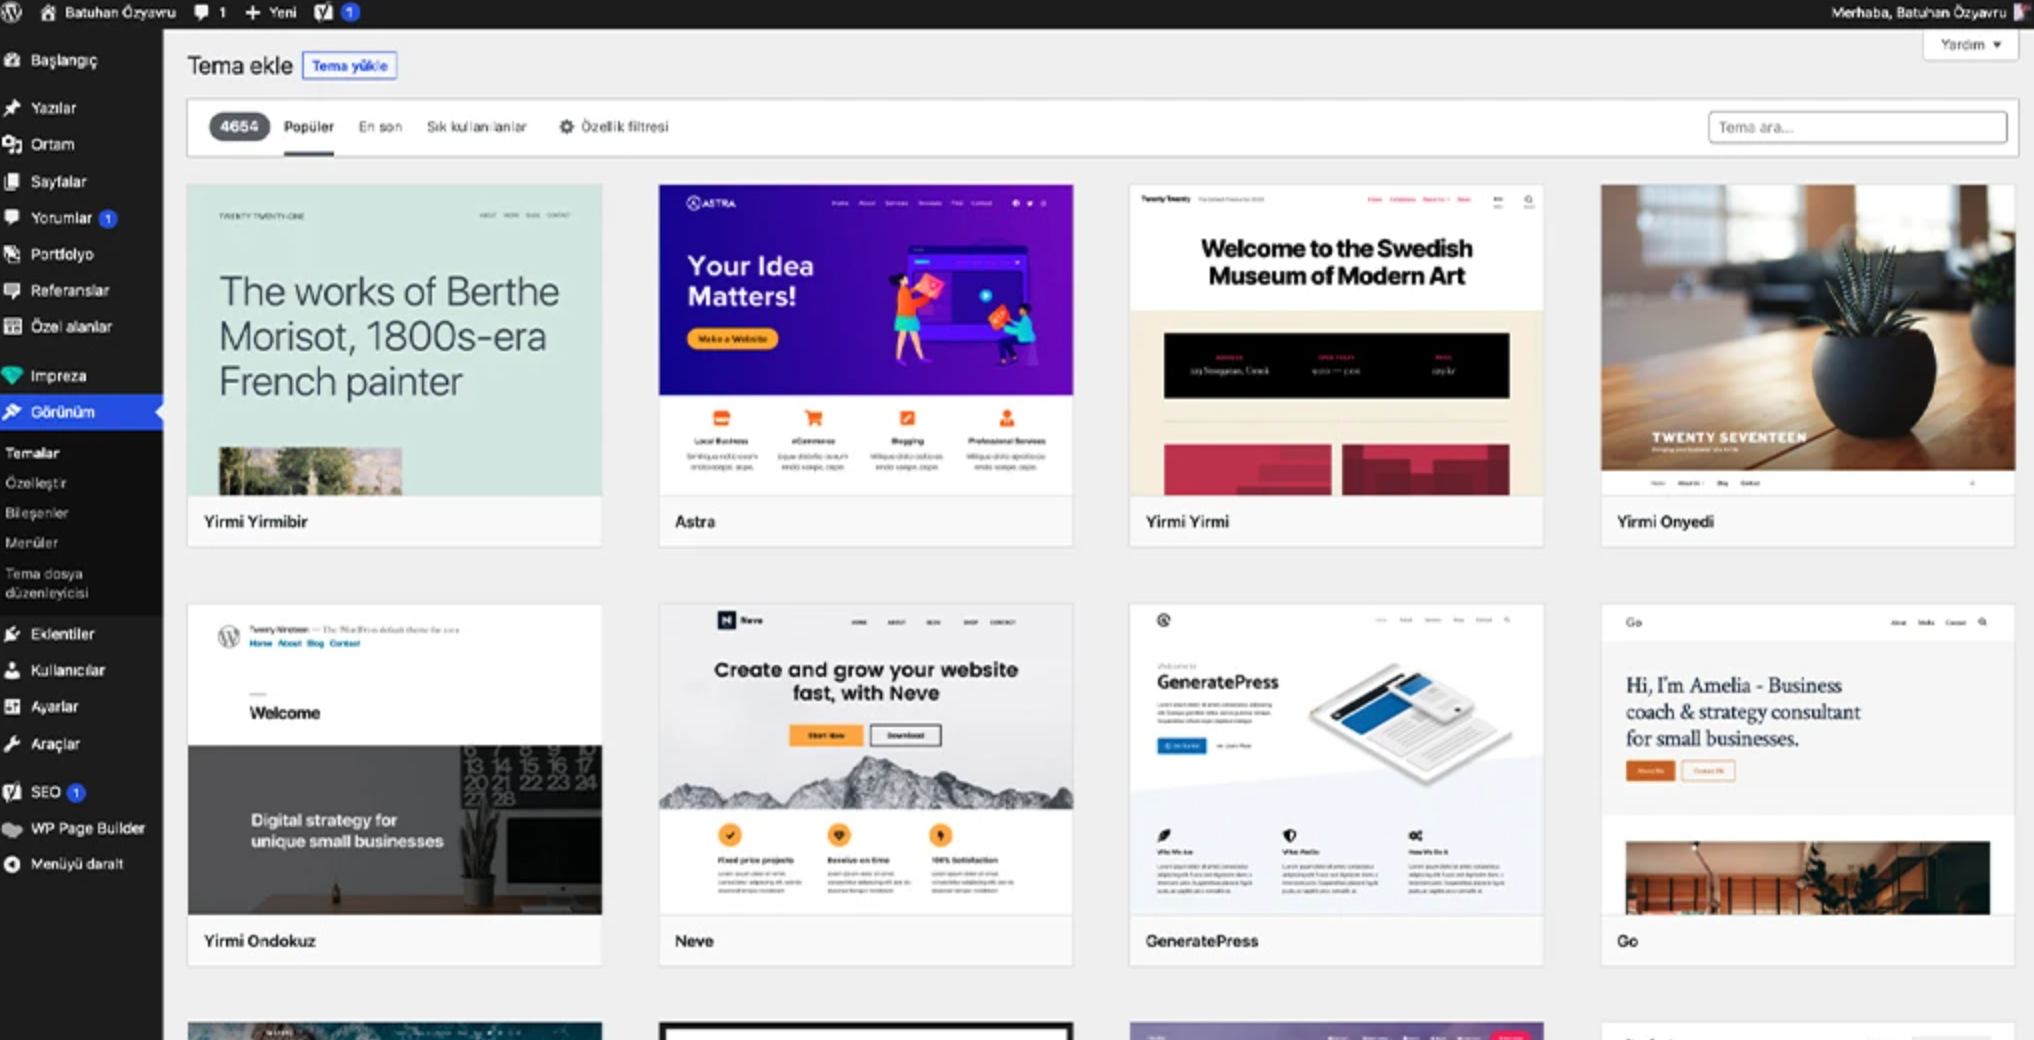Select the Astra theme thumbnail
This screenshot has width=2034, height=1040.
click(866, 340)
